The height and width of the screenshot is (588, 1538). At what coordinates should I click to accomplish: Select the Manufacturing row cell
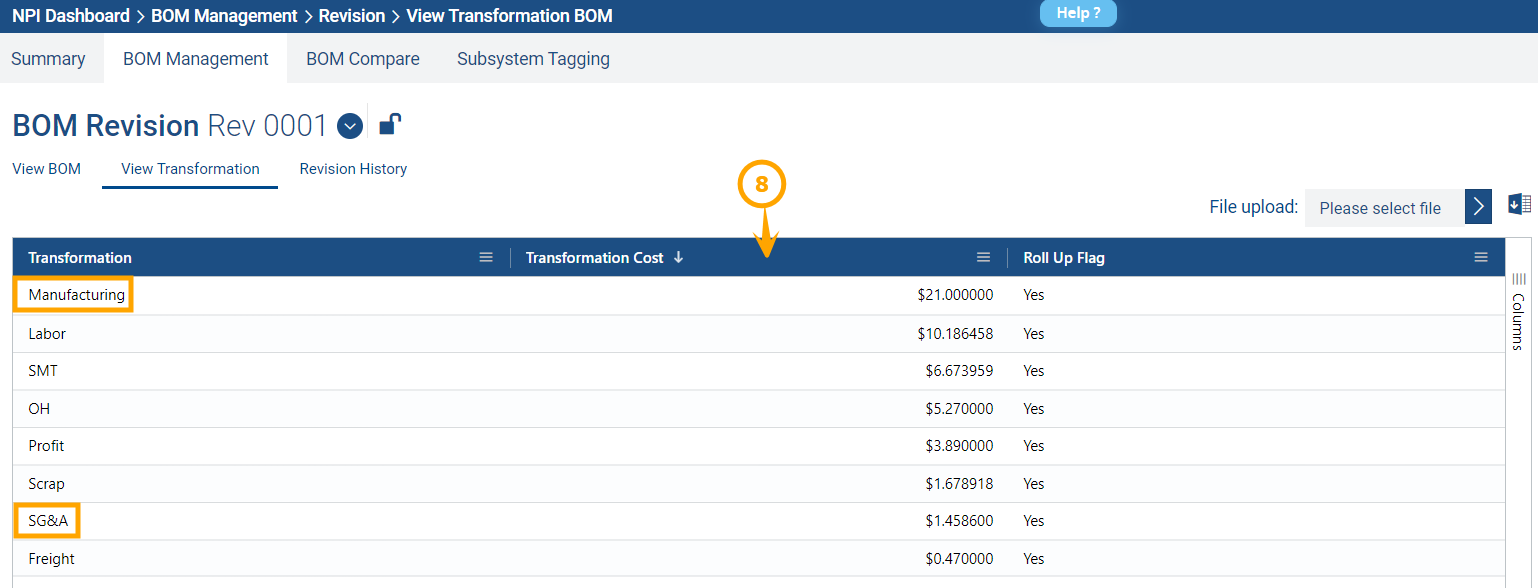click(x=77, y=295)
